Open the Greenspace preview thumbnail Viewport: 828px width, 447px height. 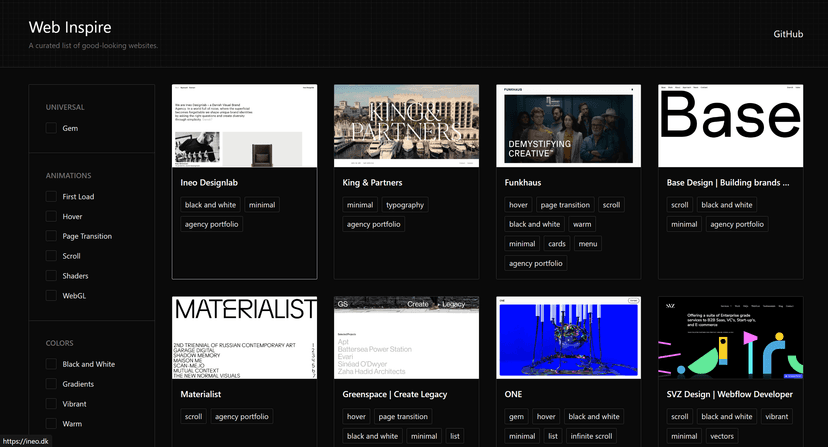pos(407,338)
